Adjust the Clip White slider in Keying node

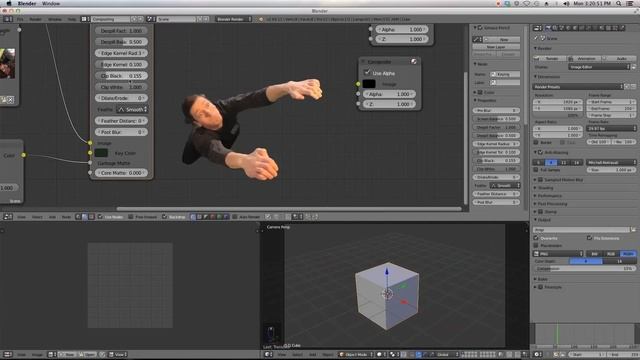(x=121, y=87)
